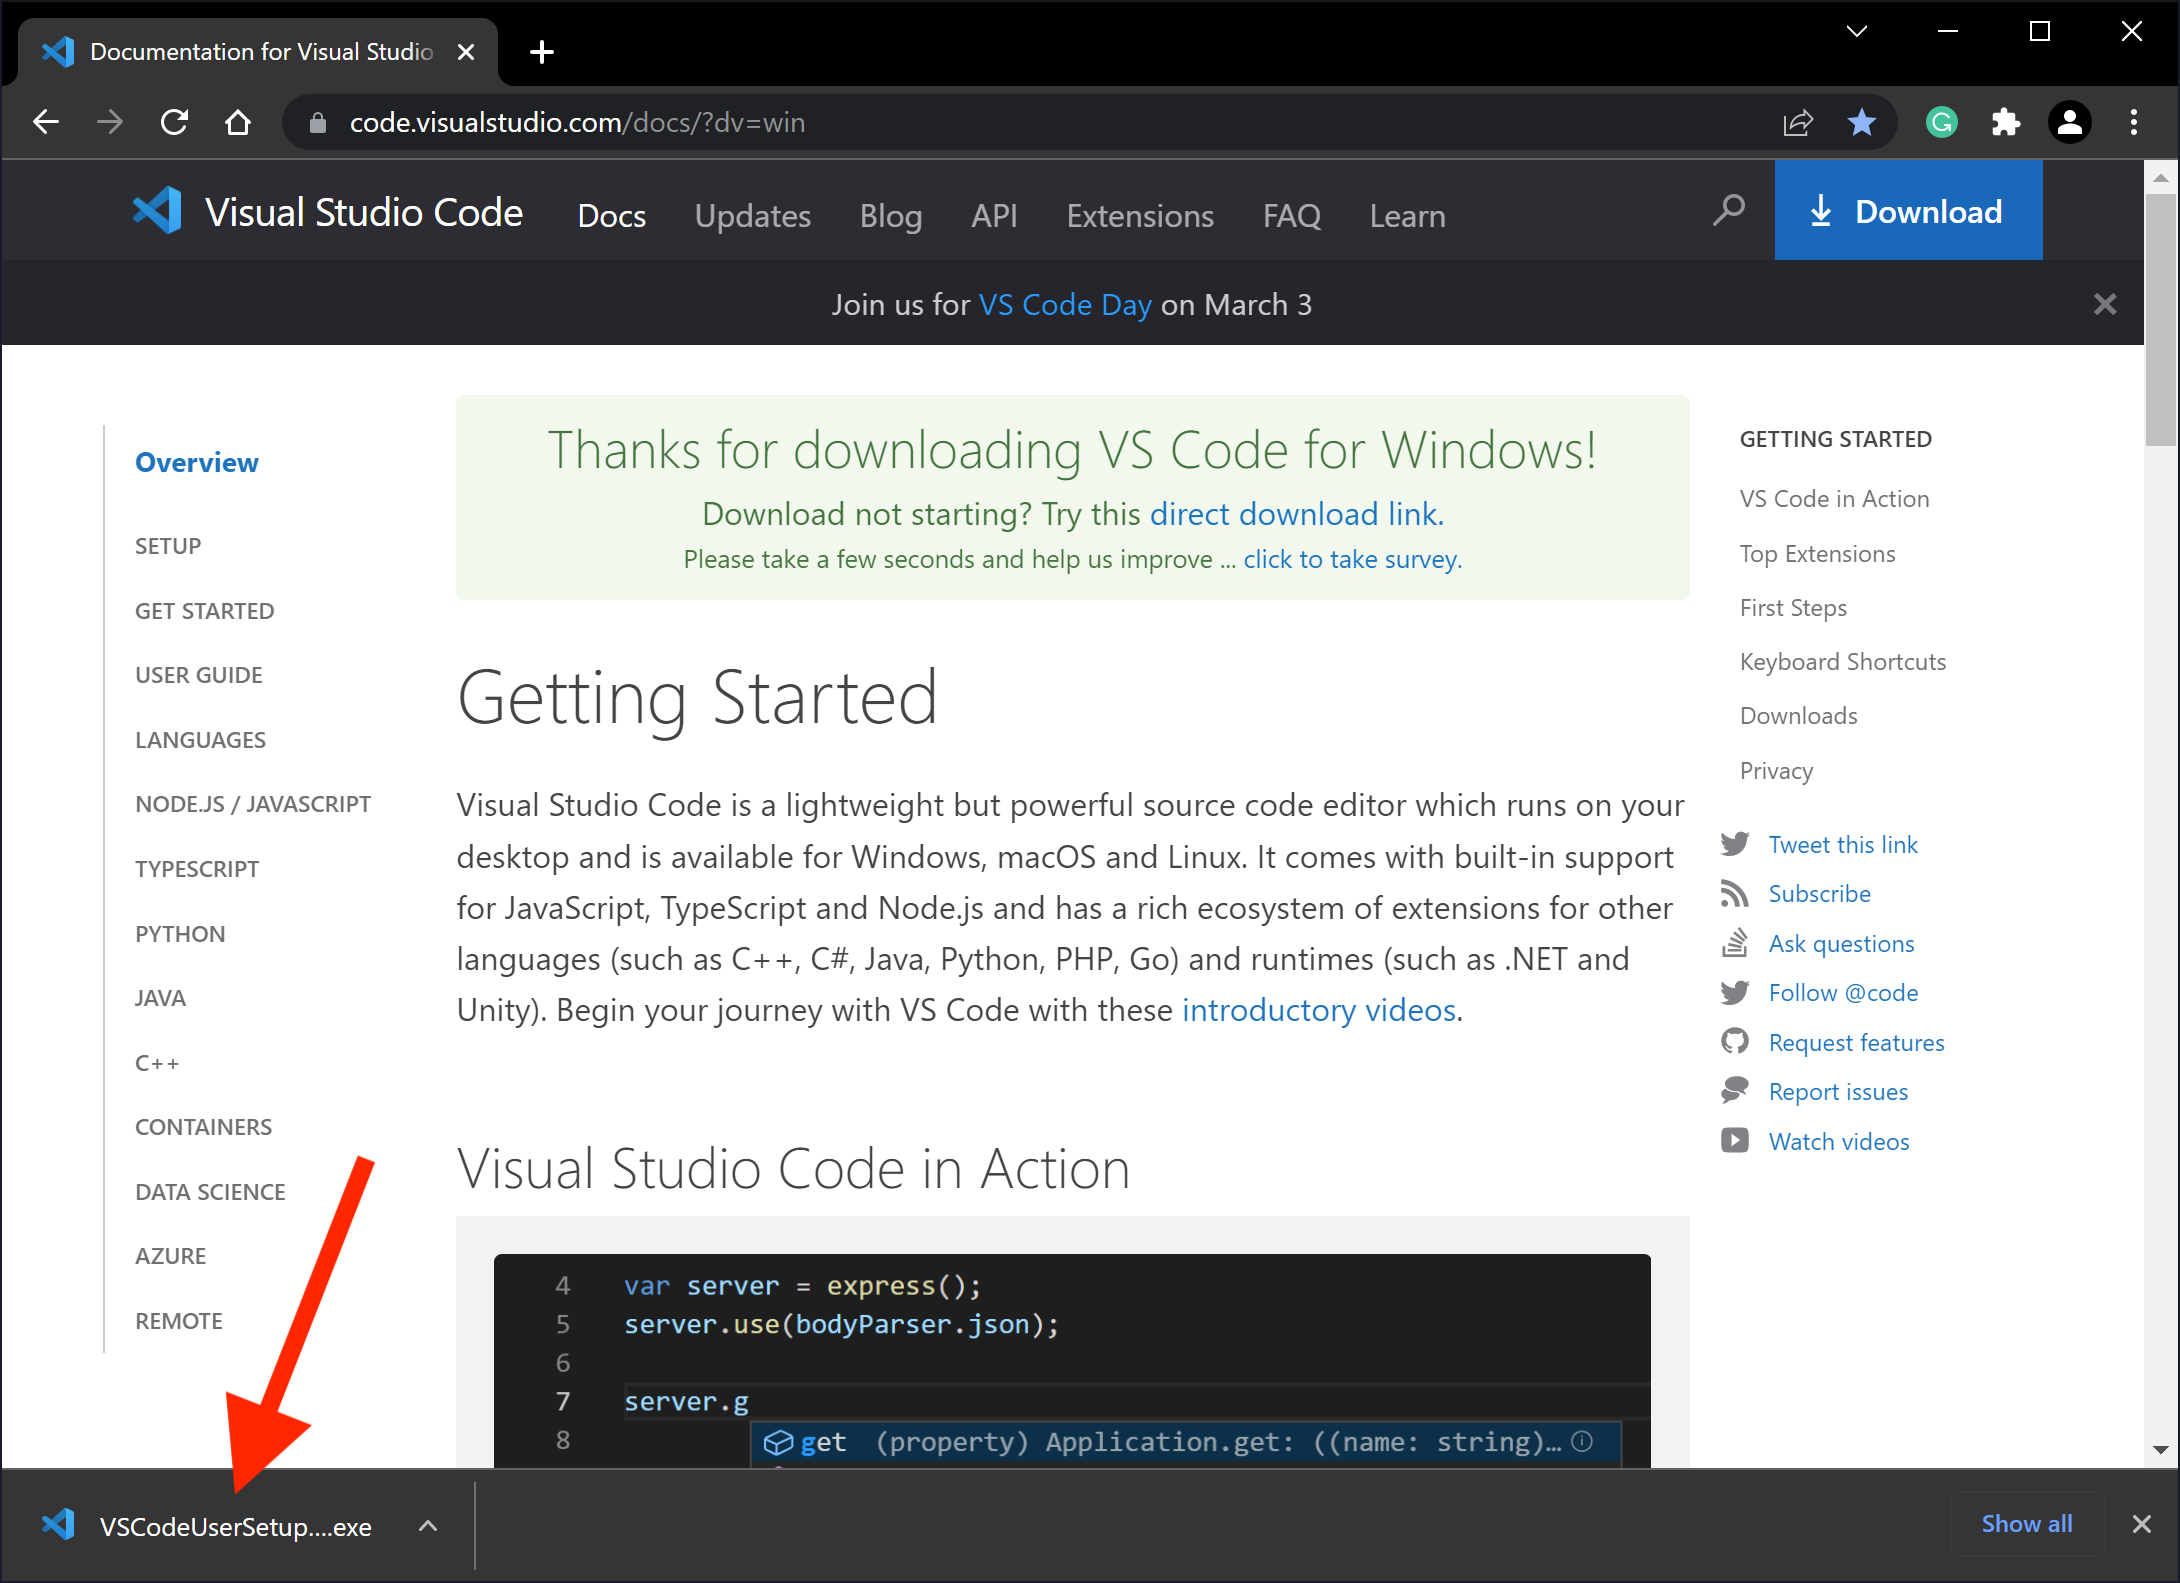The image size is (2180, 1583).
Task: Select Overview in the docs sidebar
Action: click(197, 462)
